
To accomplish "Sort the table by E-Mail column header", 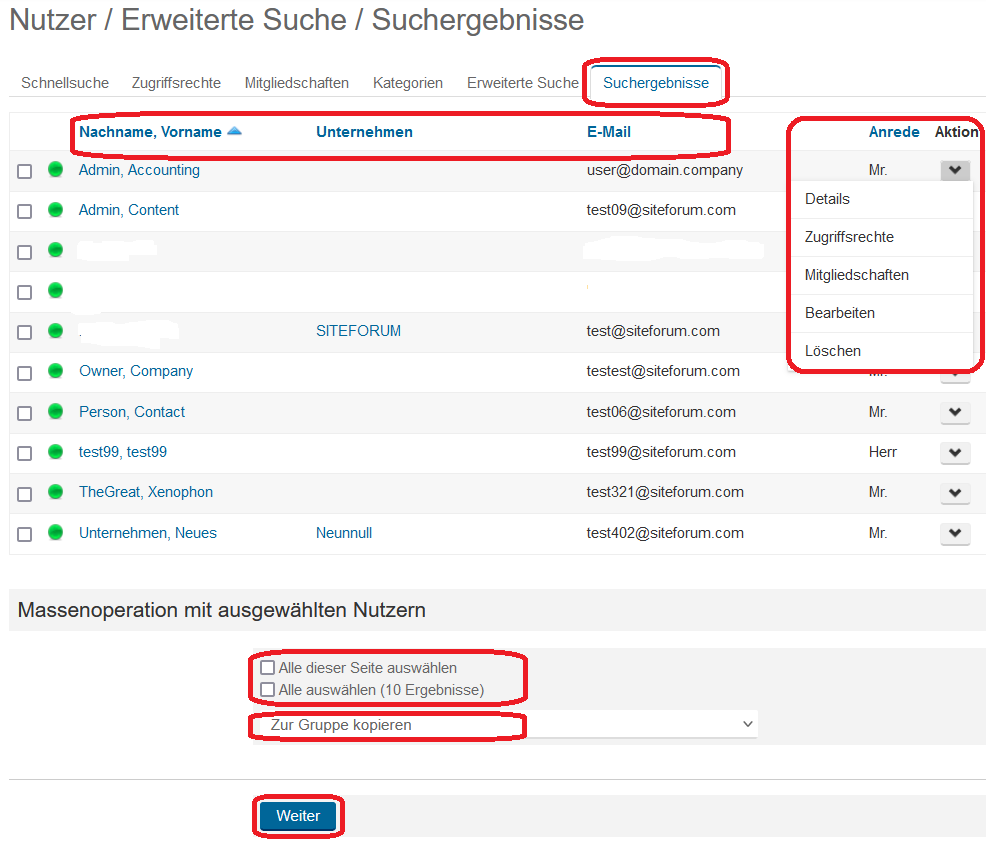I will click(x=608, y=132).
